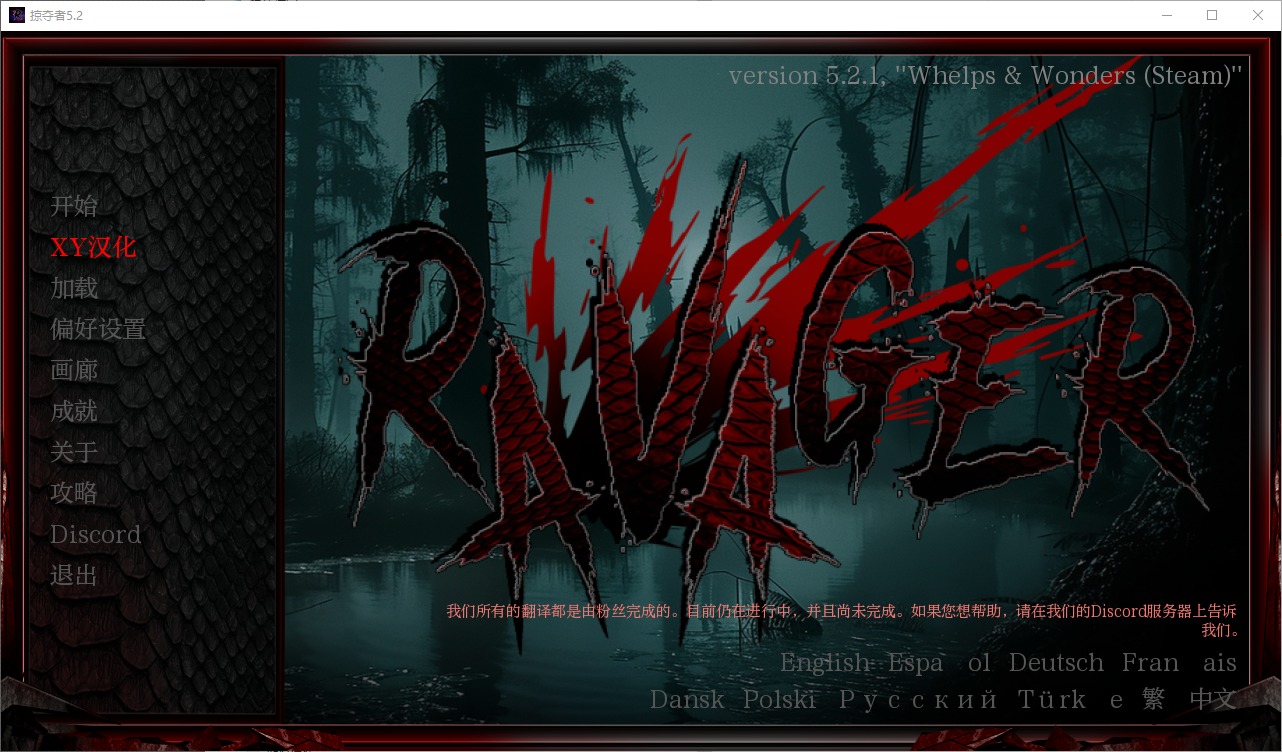Switch language to Polski

779,699
